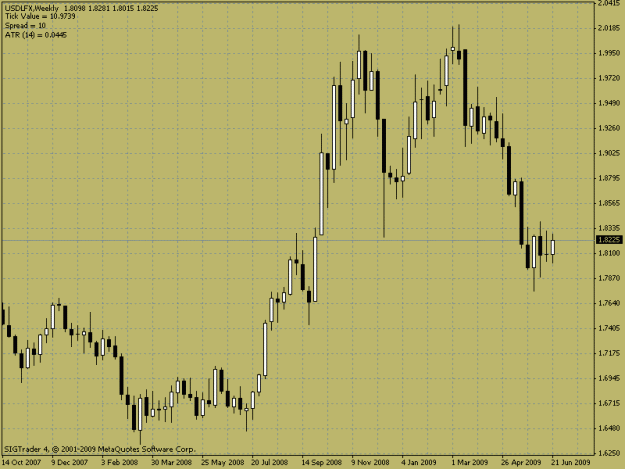
Task: Click the 1.7175 price axis label
Action: point(609,353)
